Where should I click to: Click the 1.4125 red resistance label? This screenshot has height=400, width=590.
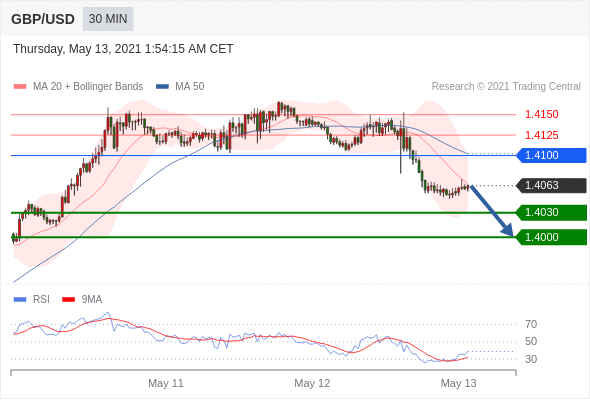541,135
